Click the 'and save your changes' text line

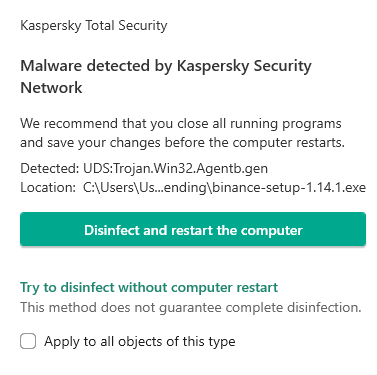(182, 143)
